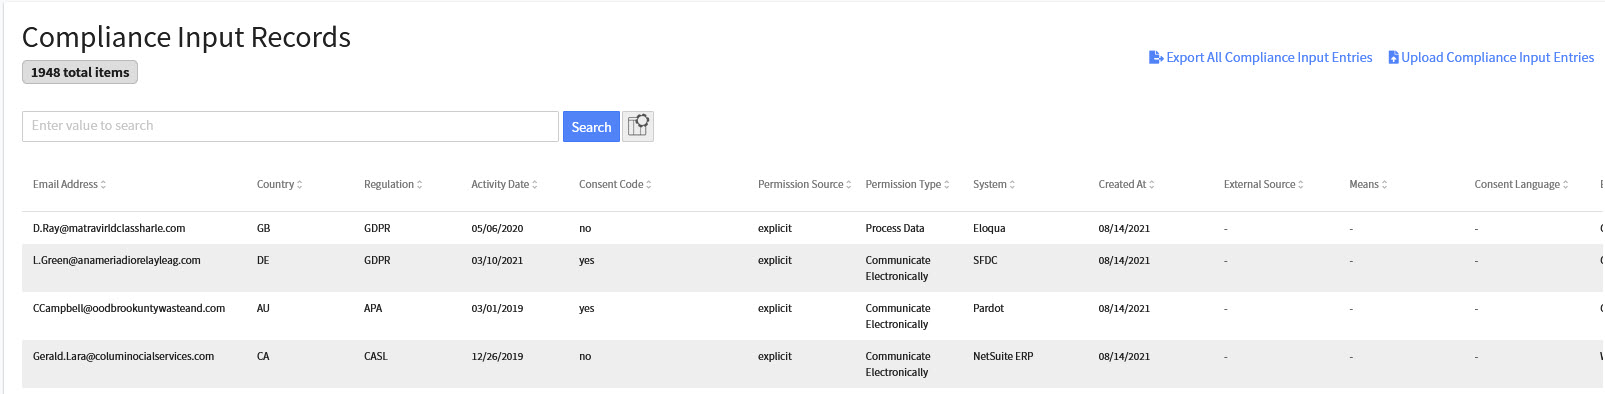Click the Export All Compliance Input Entries icon
The height and width of the screenshot is (394, 1605).
pos(1156,58)
